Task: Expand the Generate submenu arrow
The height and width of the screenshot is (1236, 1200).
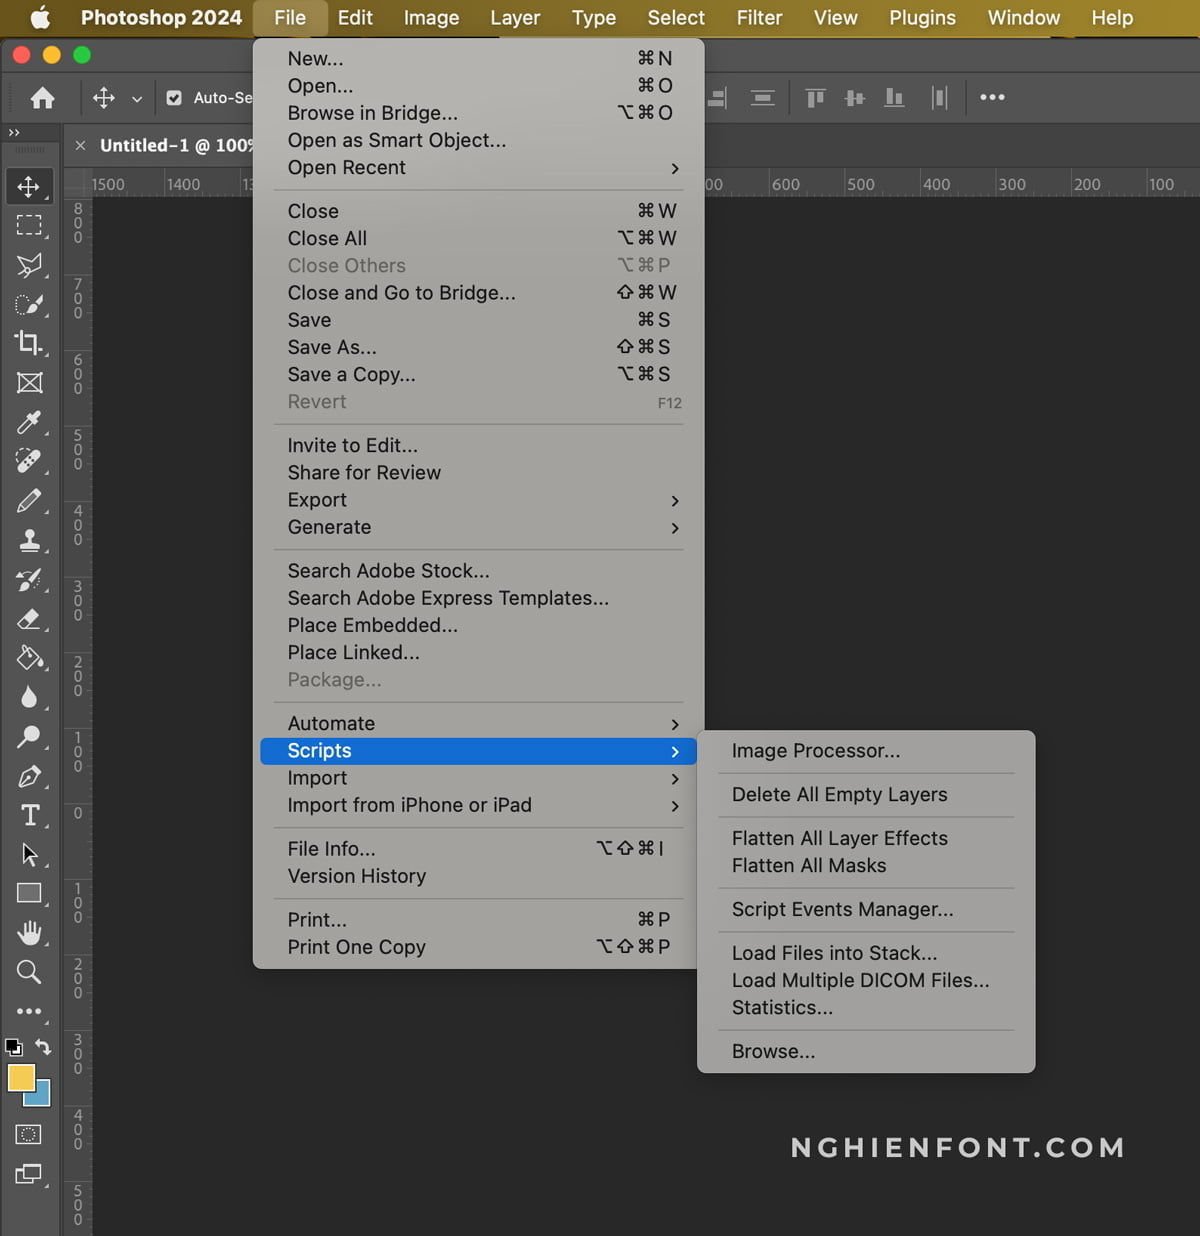Action: (x=675, y=528)
